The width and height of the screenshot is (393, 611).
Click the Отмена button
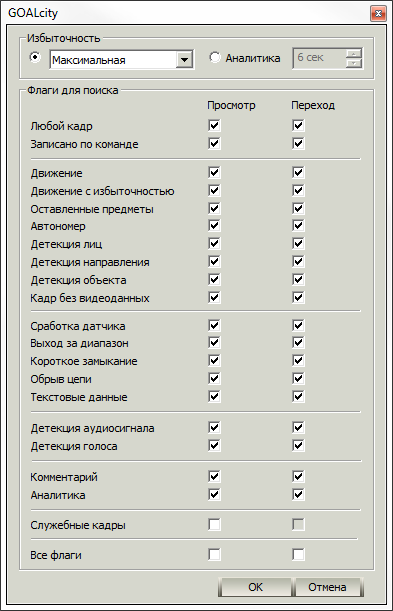pyautogui.click(x=328, y=587)
